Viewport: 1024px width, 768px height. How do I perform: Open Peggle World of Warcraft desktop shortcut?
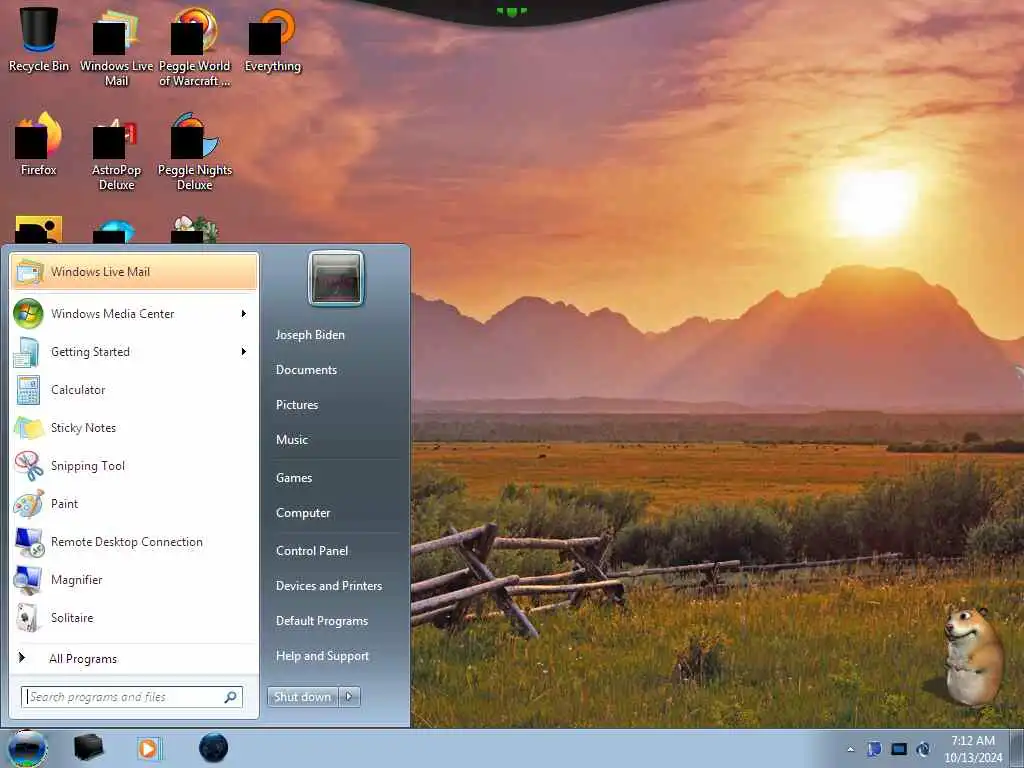click(x=195, y=47)
